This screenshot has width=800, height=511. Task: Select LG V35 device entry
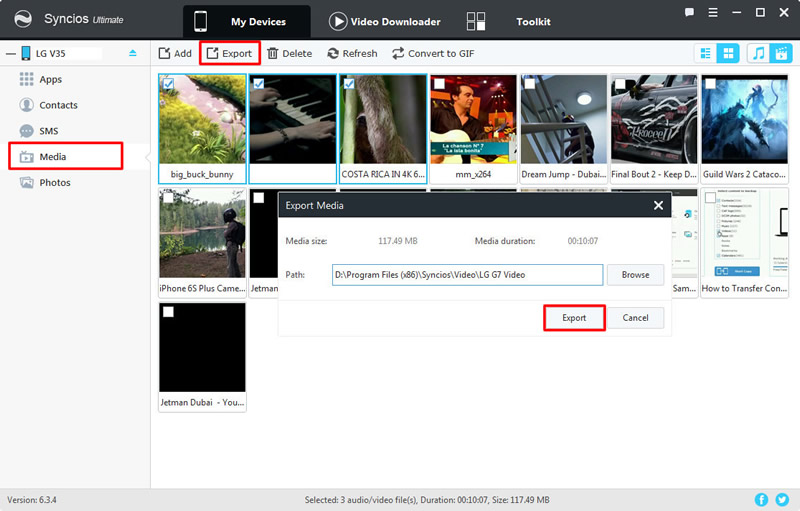pyautogui.click(x=51, y=54)
